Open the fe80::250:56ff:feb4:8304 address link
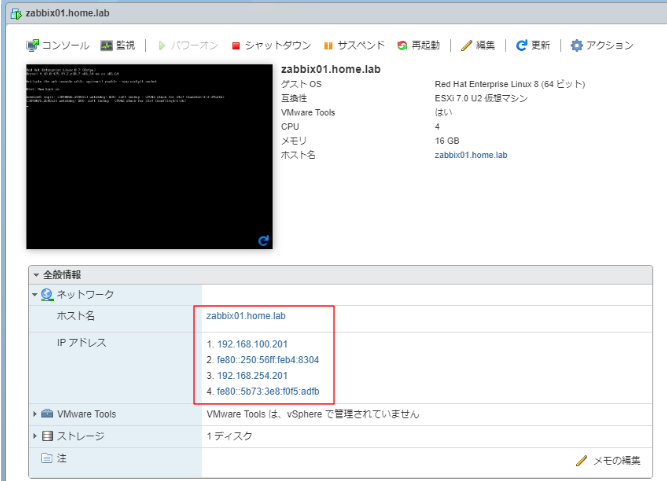667x481 pixels. (x=268, y=360)
